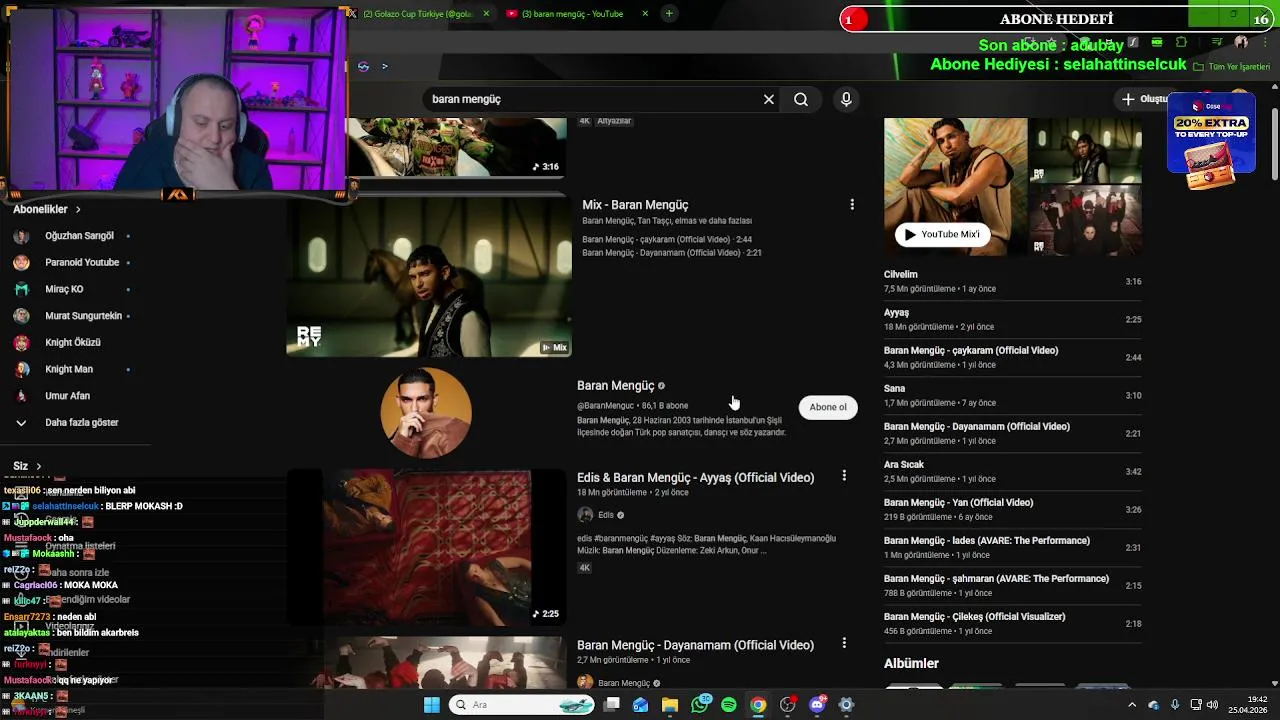This screenshot has height=720, width=1280.
Task: Open Outlook from the taskbar
Action: pyautogui.click(x=640, y=705)
